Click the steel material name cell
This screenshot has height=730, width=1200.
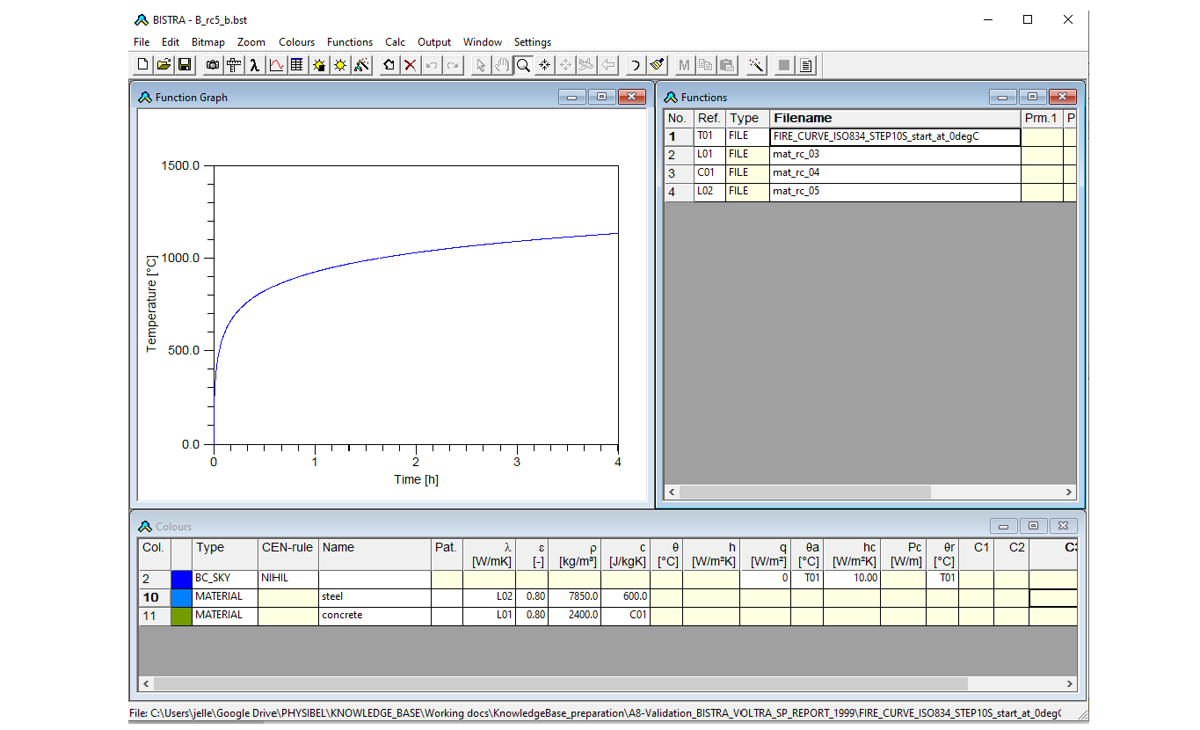(375, 597)
